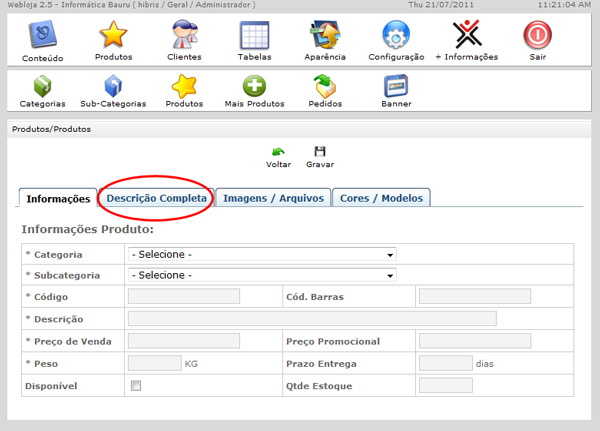Open Aparência settings icon
This screenshot has width=600, height=431.
(325, 37)
